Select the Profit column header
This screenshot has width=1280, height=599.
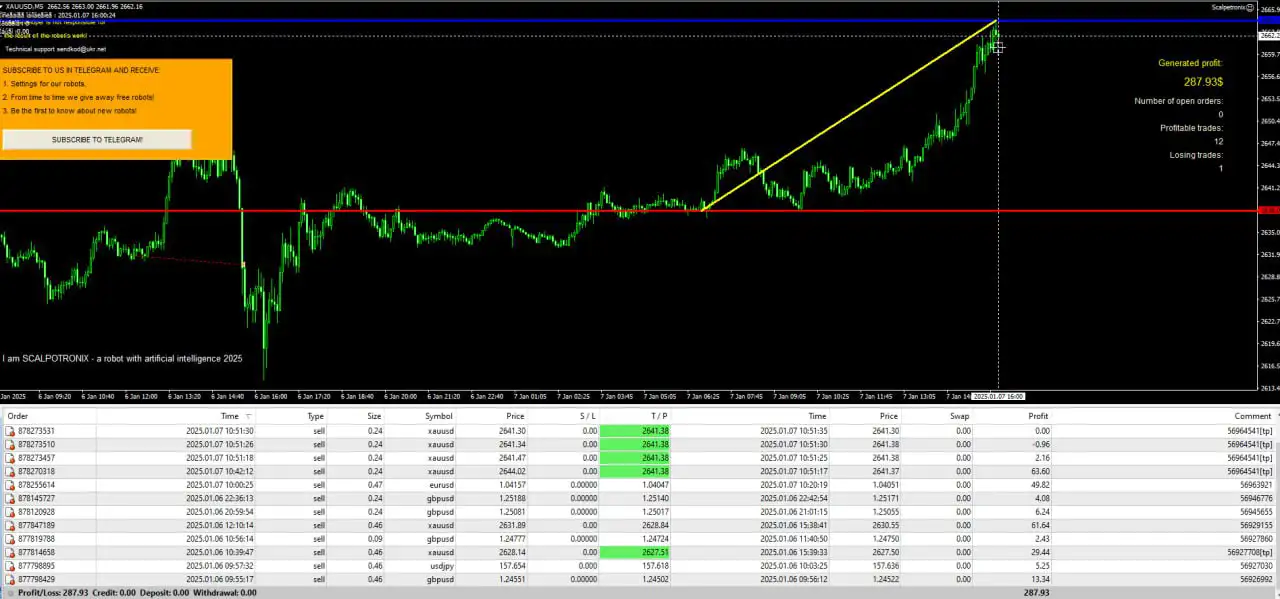click(x=1038, y=416)
